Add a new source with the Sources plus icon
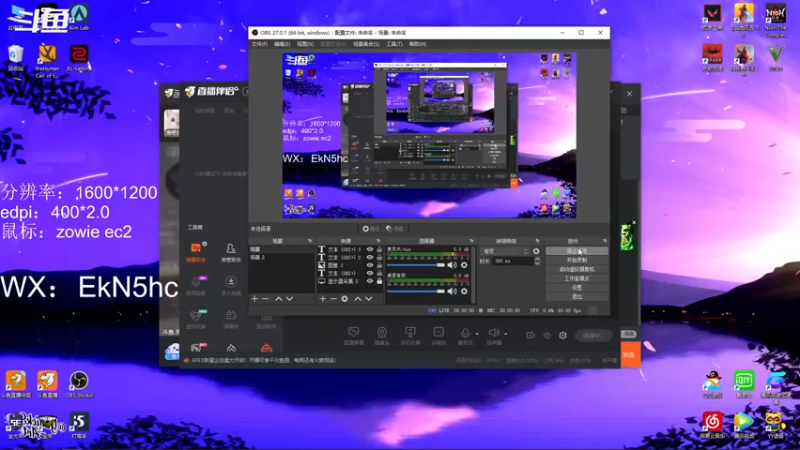 [322, 299]
